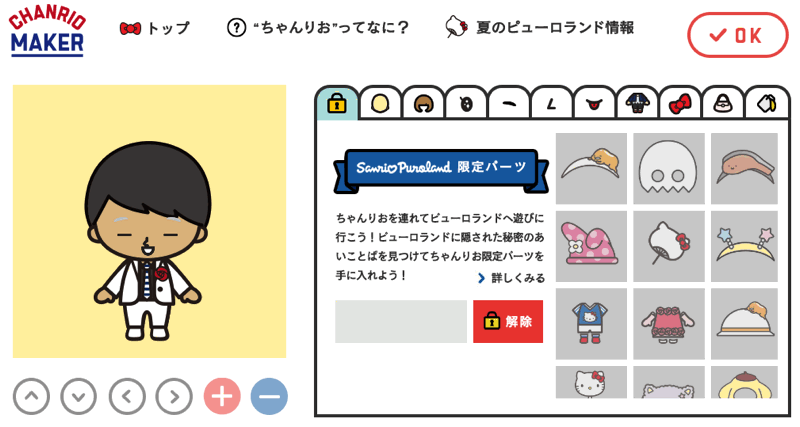
Task: Select the red ribbon accessories tab
Action: [680, 104]
